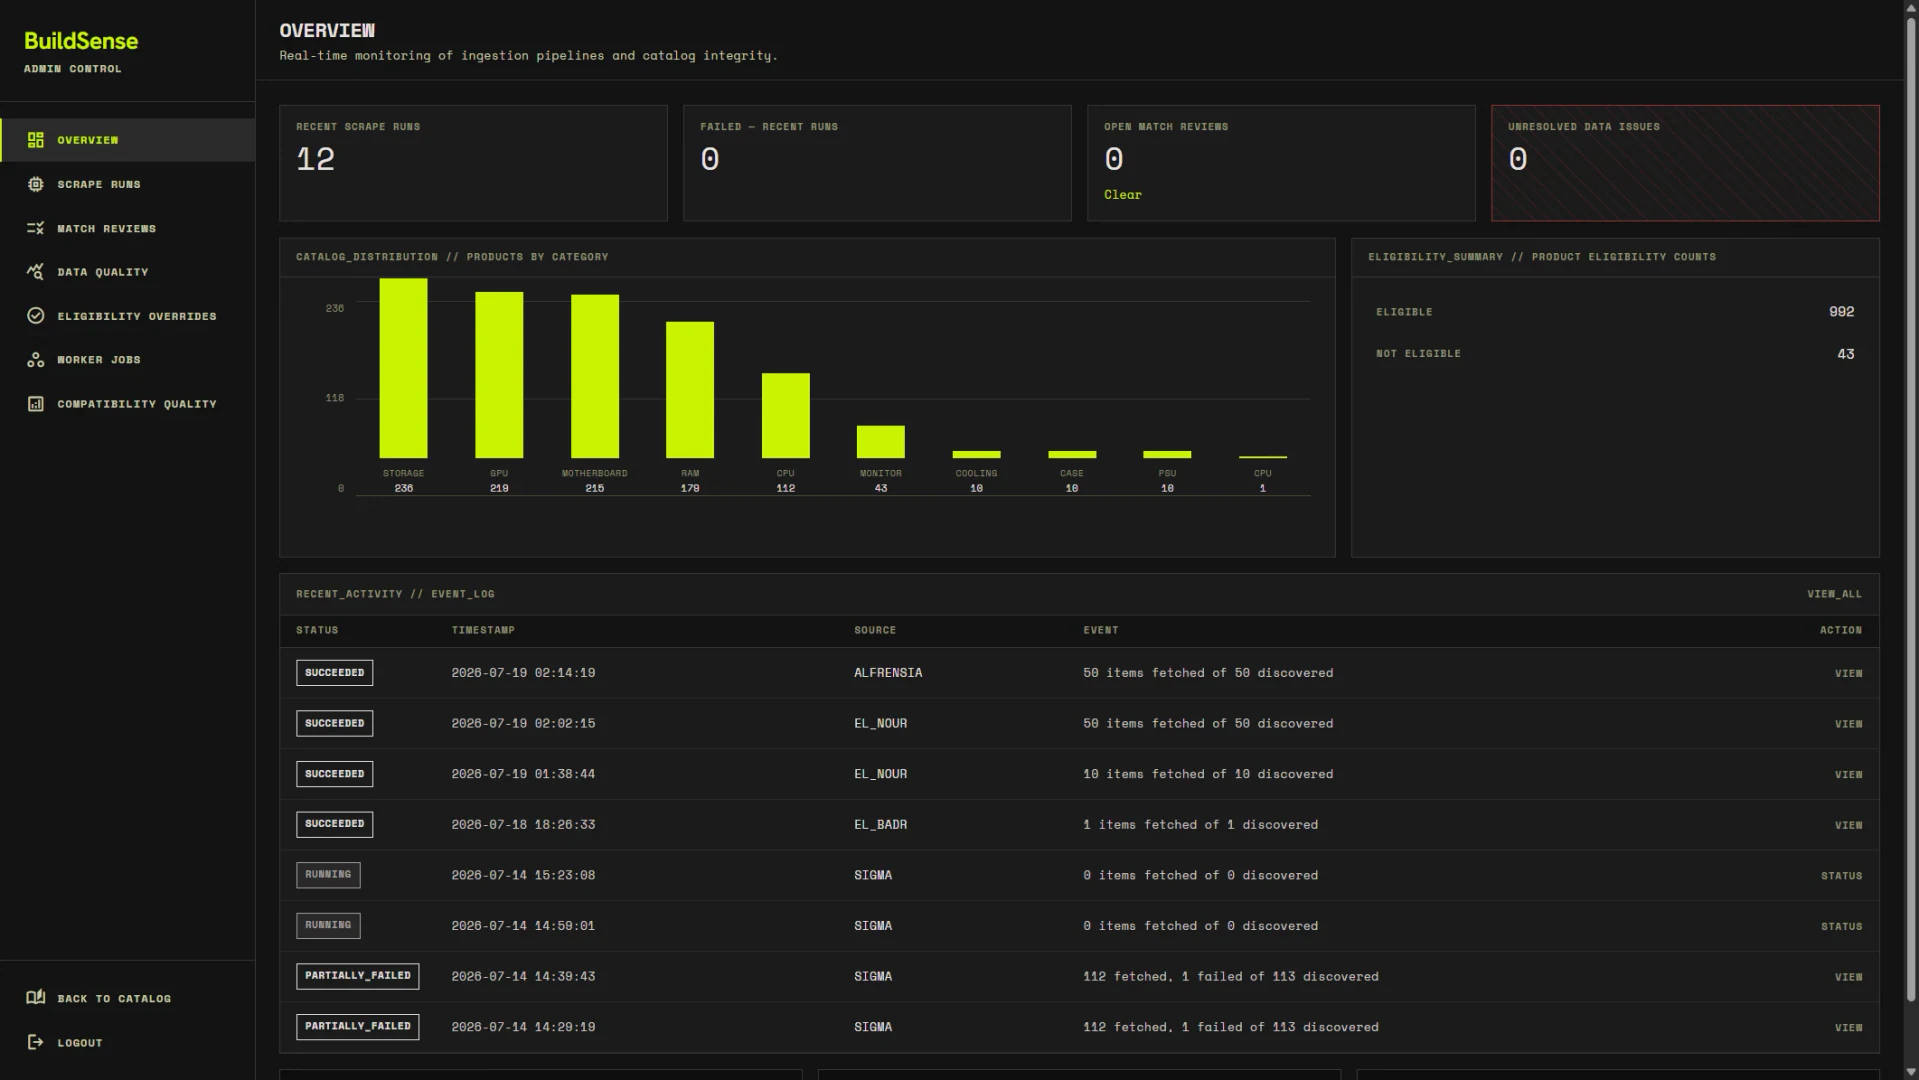
Task: Click the Back to Catalog book icon
Action: 36,998
